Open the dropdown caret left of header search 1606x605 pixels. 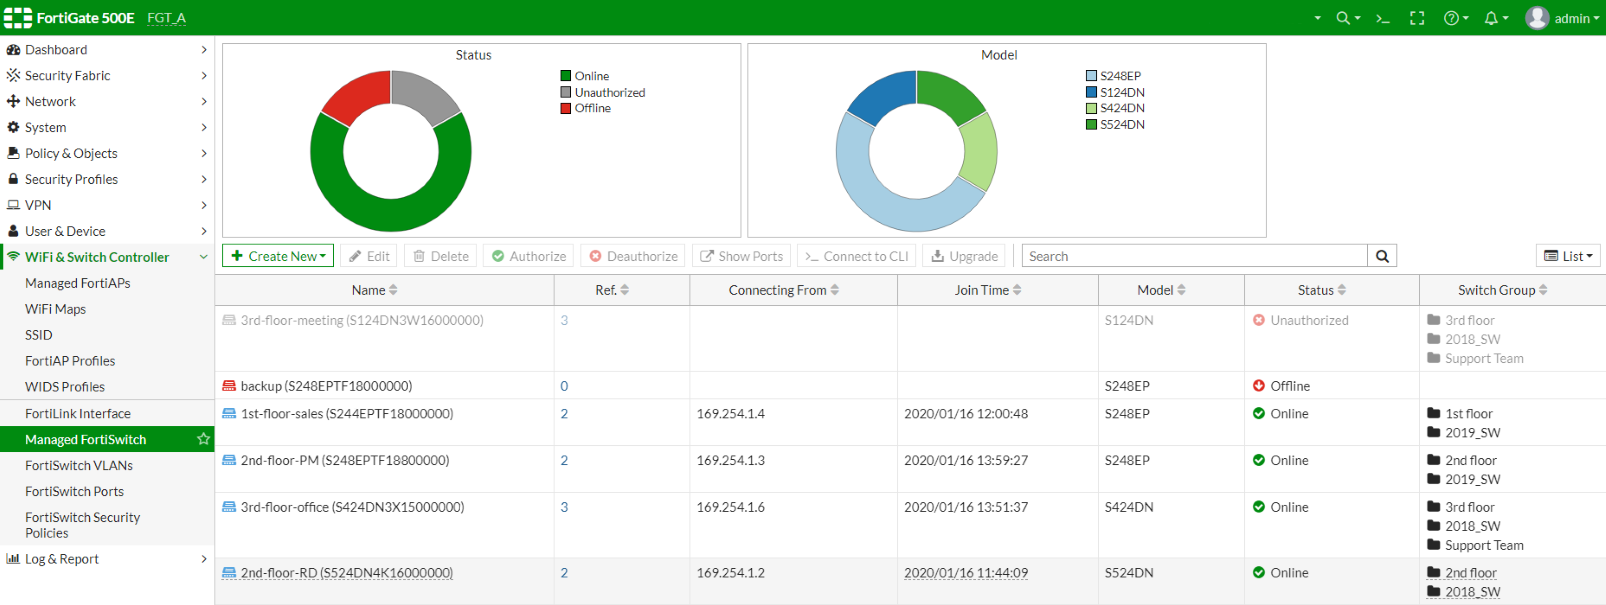click(1317, 18)
